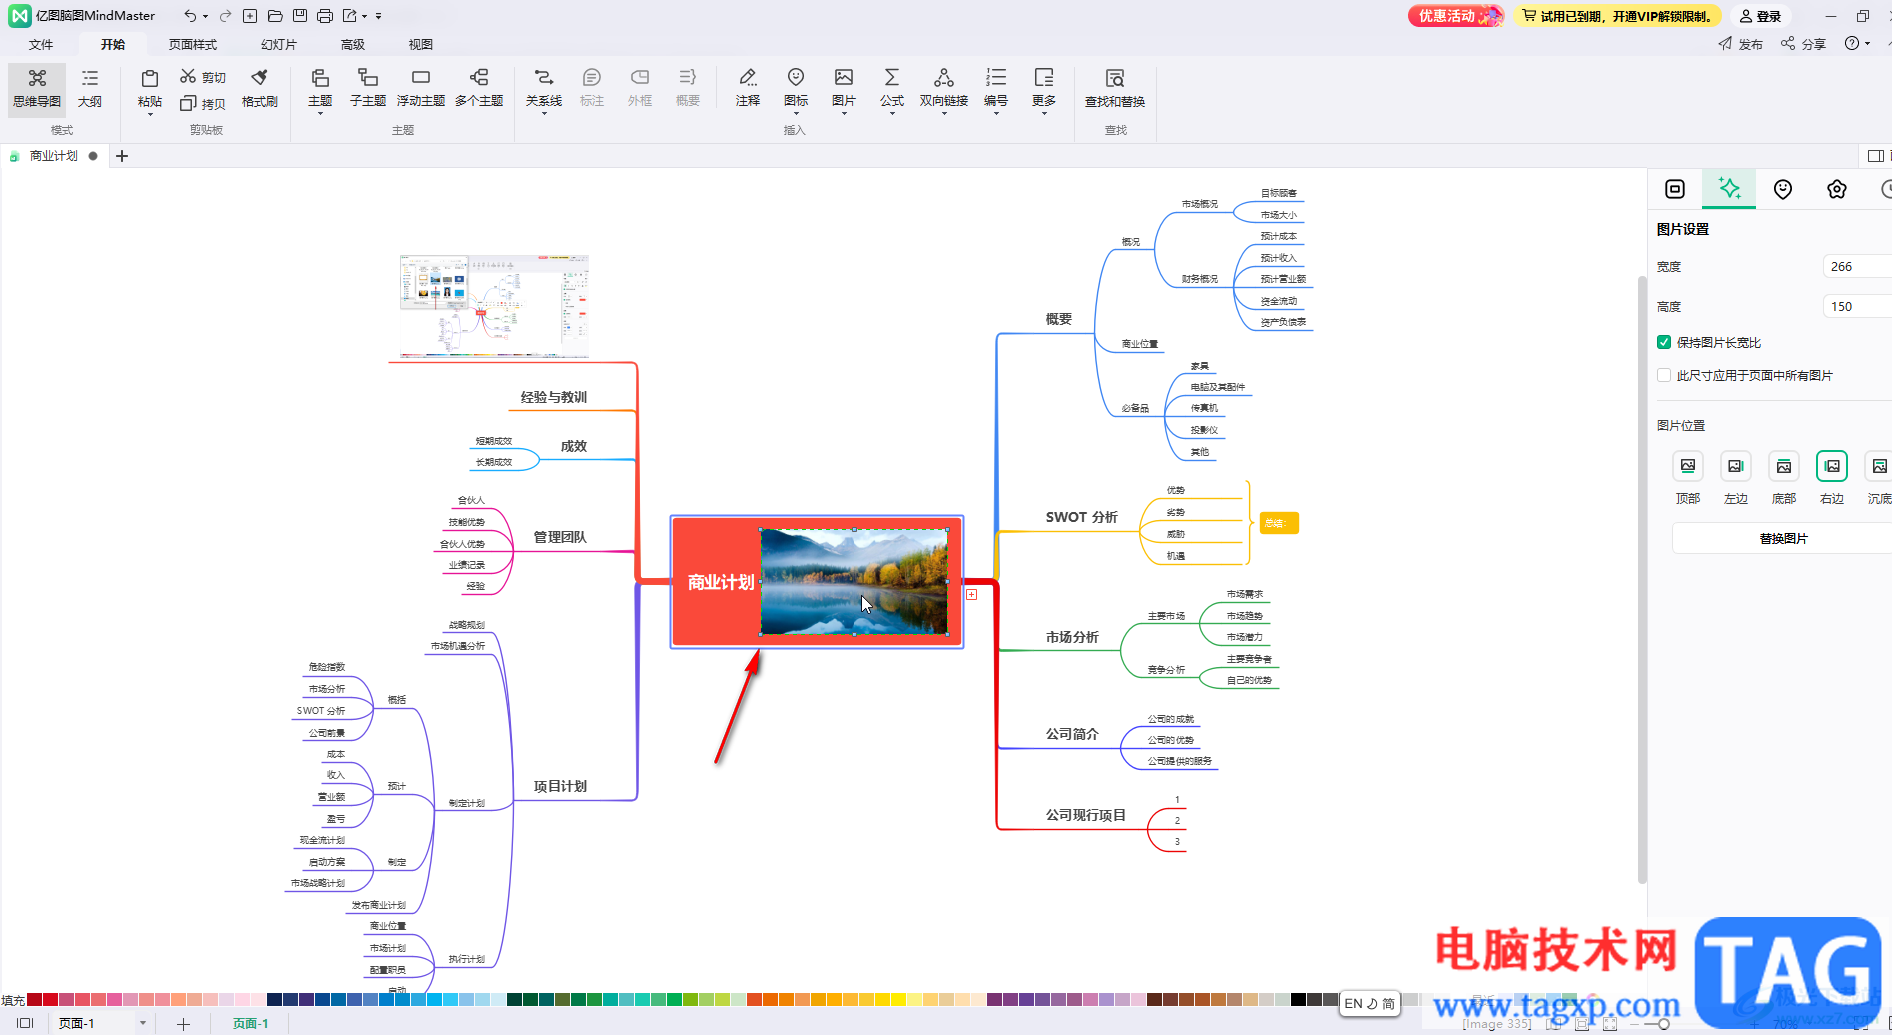Click the cut (剪切) scissors icon
This screenshot has width=1892, height=1035.
click(x=188, y=76)
